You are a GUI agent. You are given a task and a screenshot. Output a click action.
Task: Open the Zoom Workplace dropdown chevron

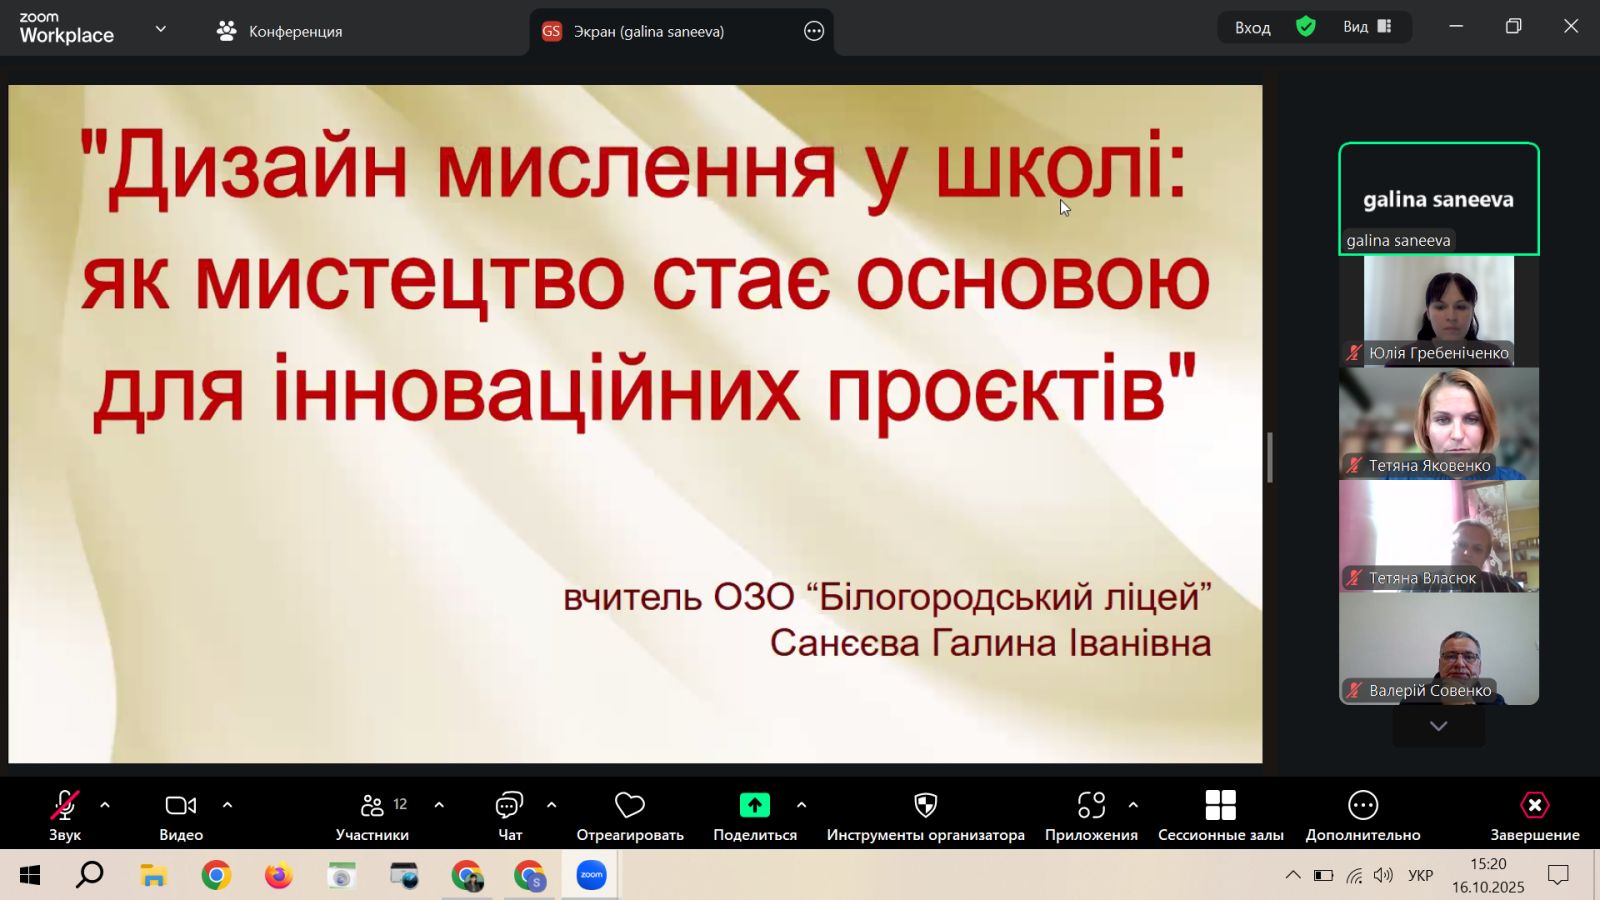click(x=160, y=29)
